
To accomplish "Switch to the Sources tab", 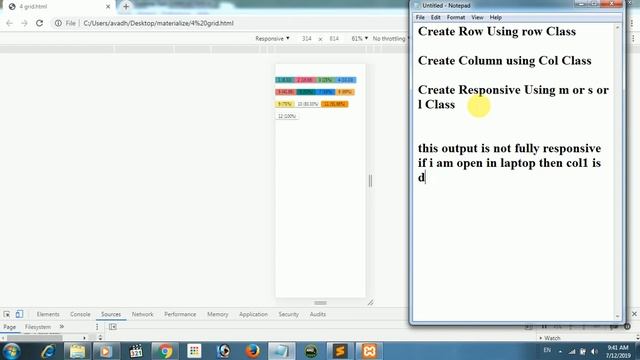I will [111, 314].
